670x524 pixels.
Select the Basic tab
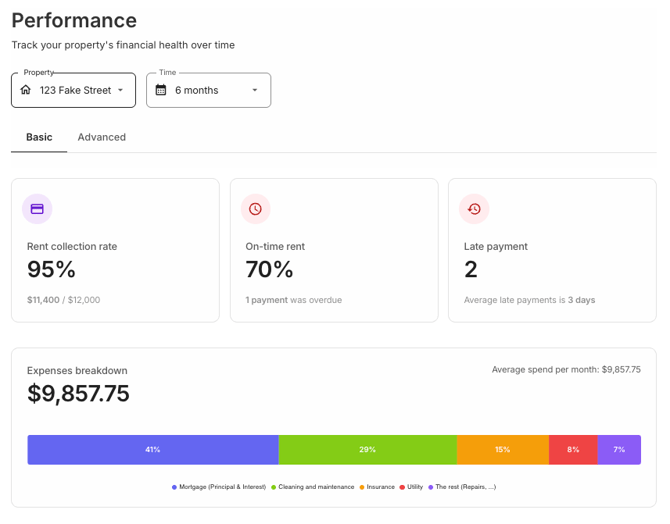pyautogui.click(x=39, y=137)
